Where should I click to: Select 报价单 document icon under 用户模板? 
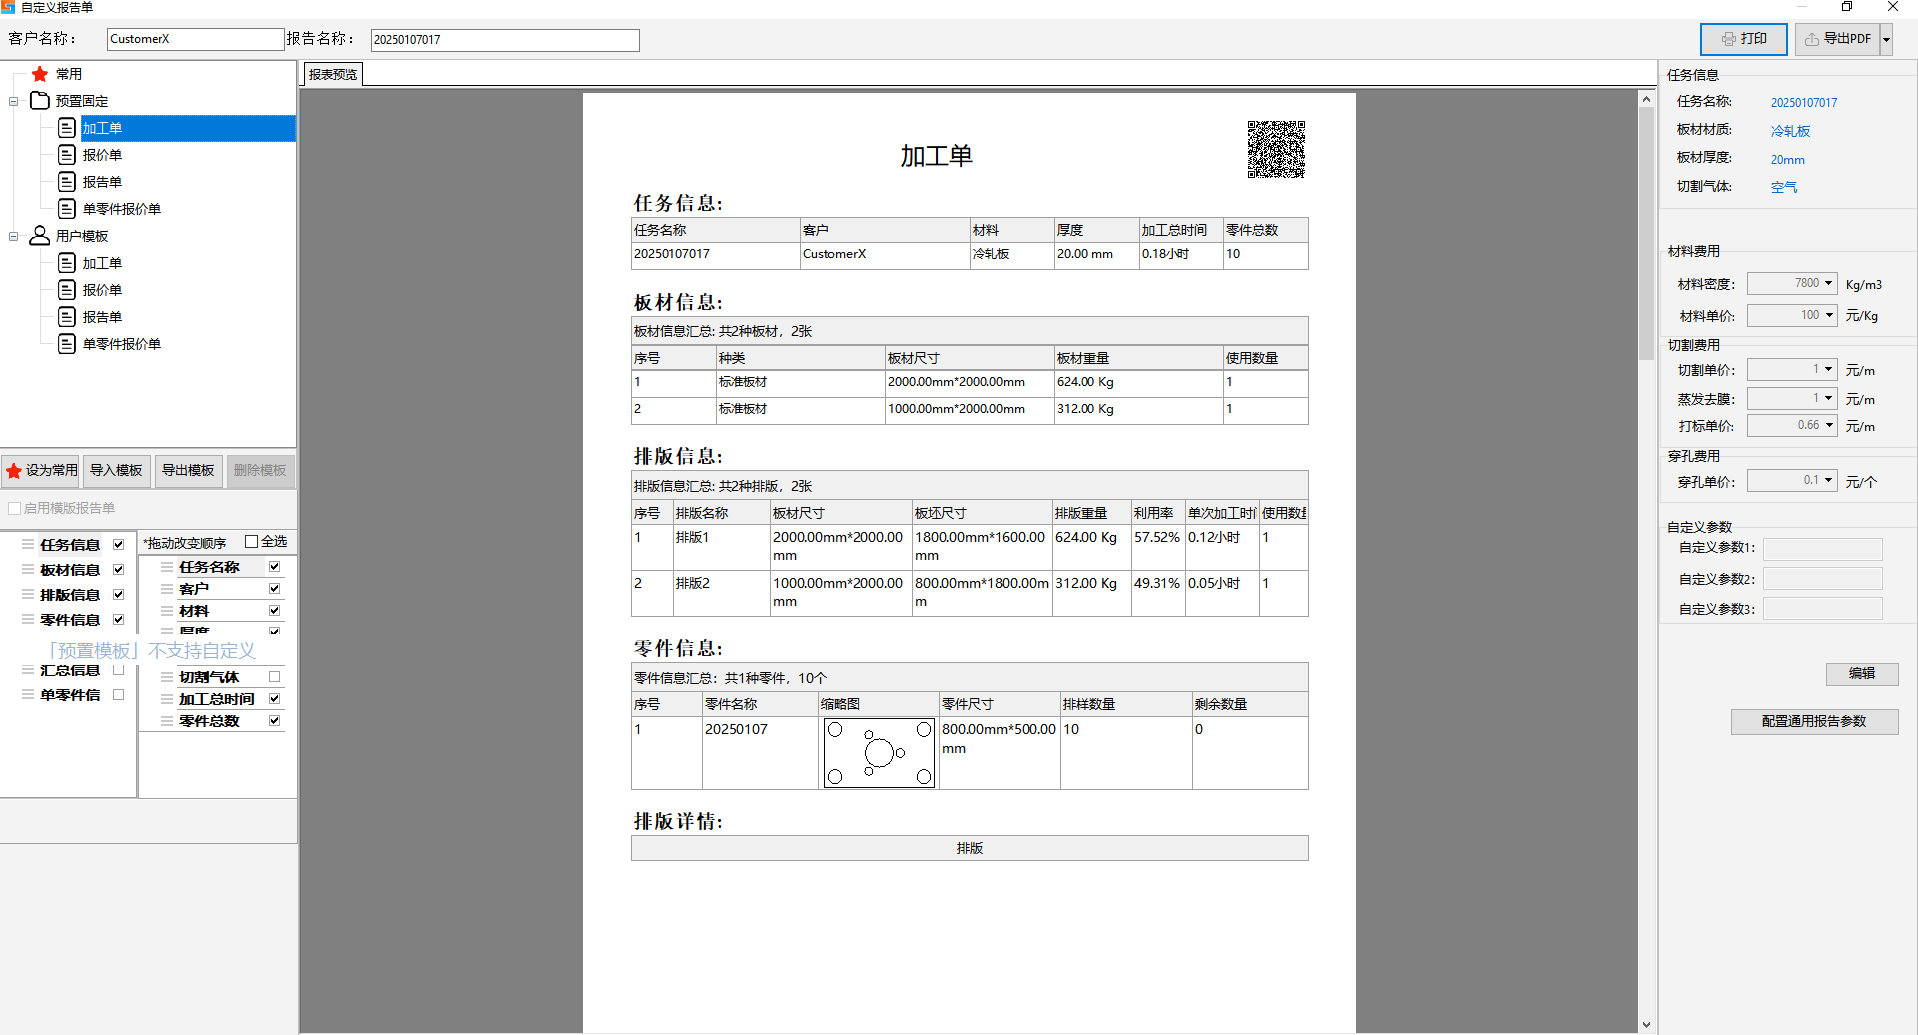67,290
